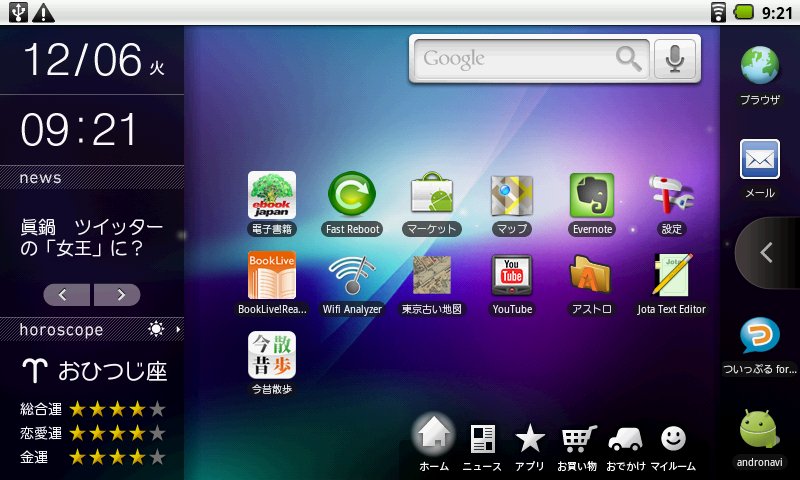Screen dimensions: 800x480
Task: Launch Fast Reboot app
Action: (x=352, y=196)
